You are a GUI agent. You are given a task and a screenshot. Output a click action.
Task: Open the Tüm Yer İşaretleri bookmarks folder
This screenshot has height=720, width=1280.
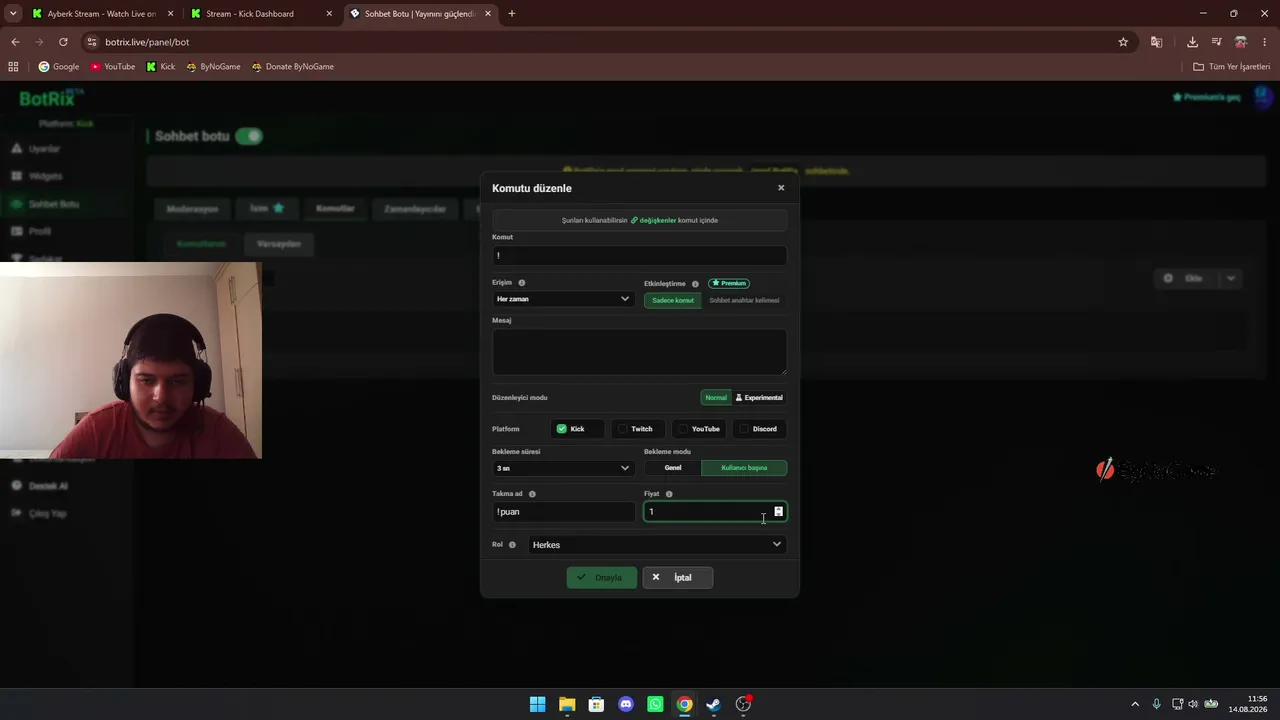1232,67
